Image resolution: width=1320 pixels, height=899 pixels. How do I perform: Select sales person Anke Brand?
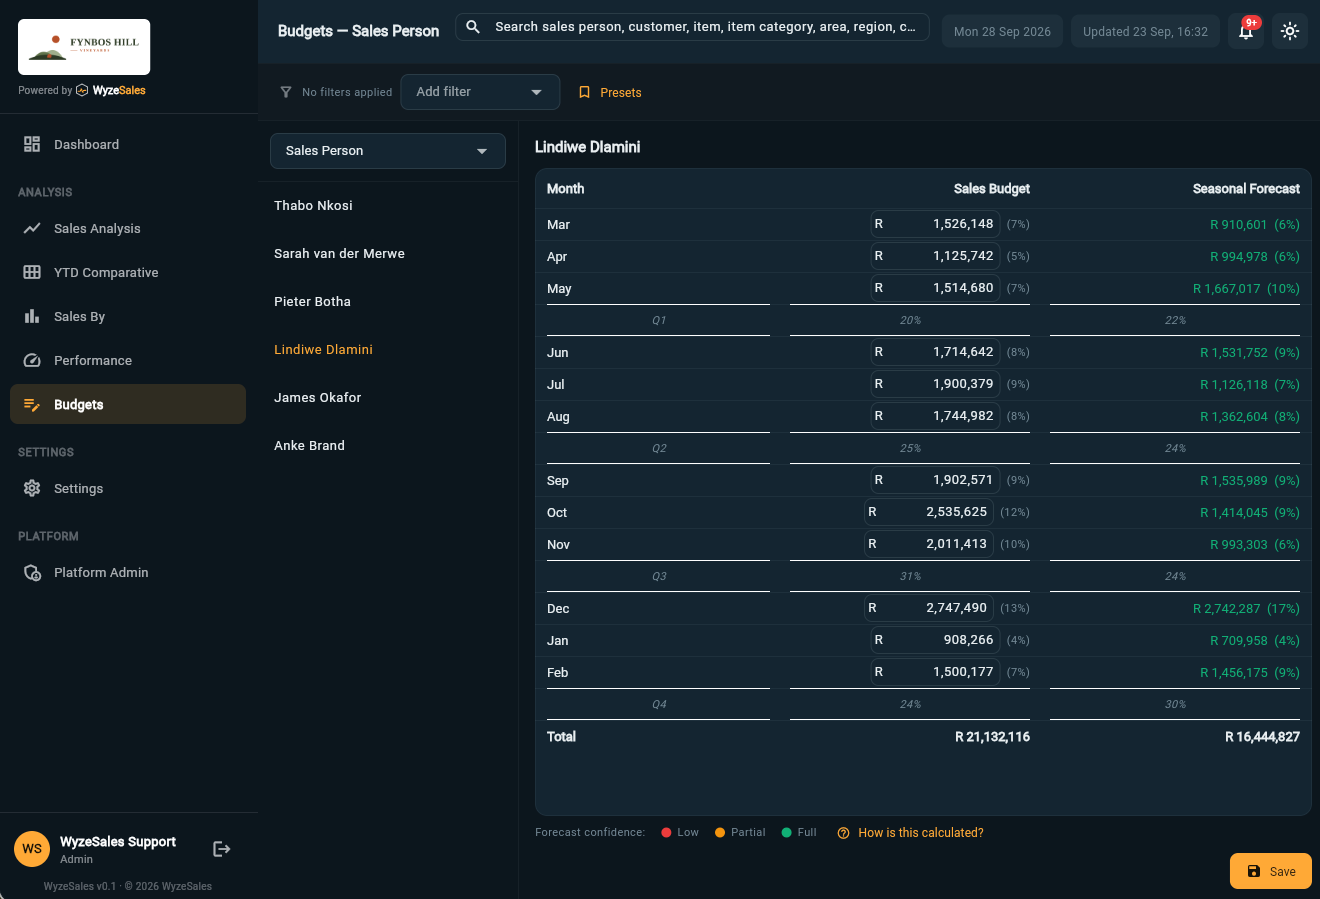(388, 445)
